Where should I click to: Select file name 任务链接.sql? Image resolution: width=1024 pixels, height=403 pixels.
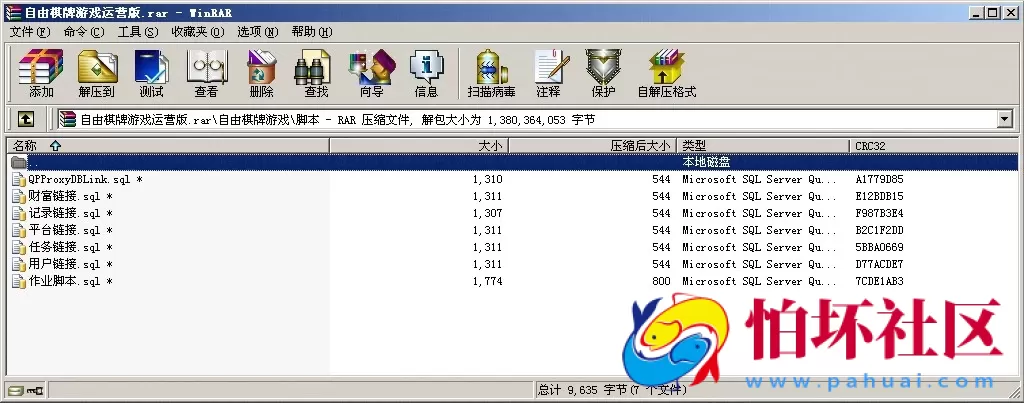tap(71, 247)
